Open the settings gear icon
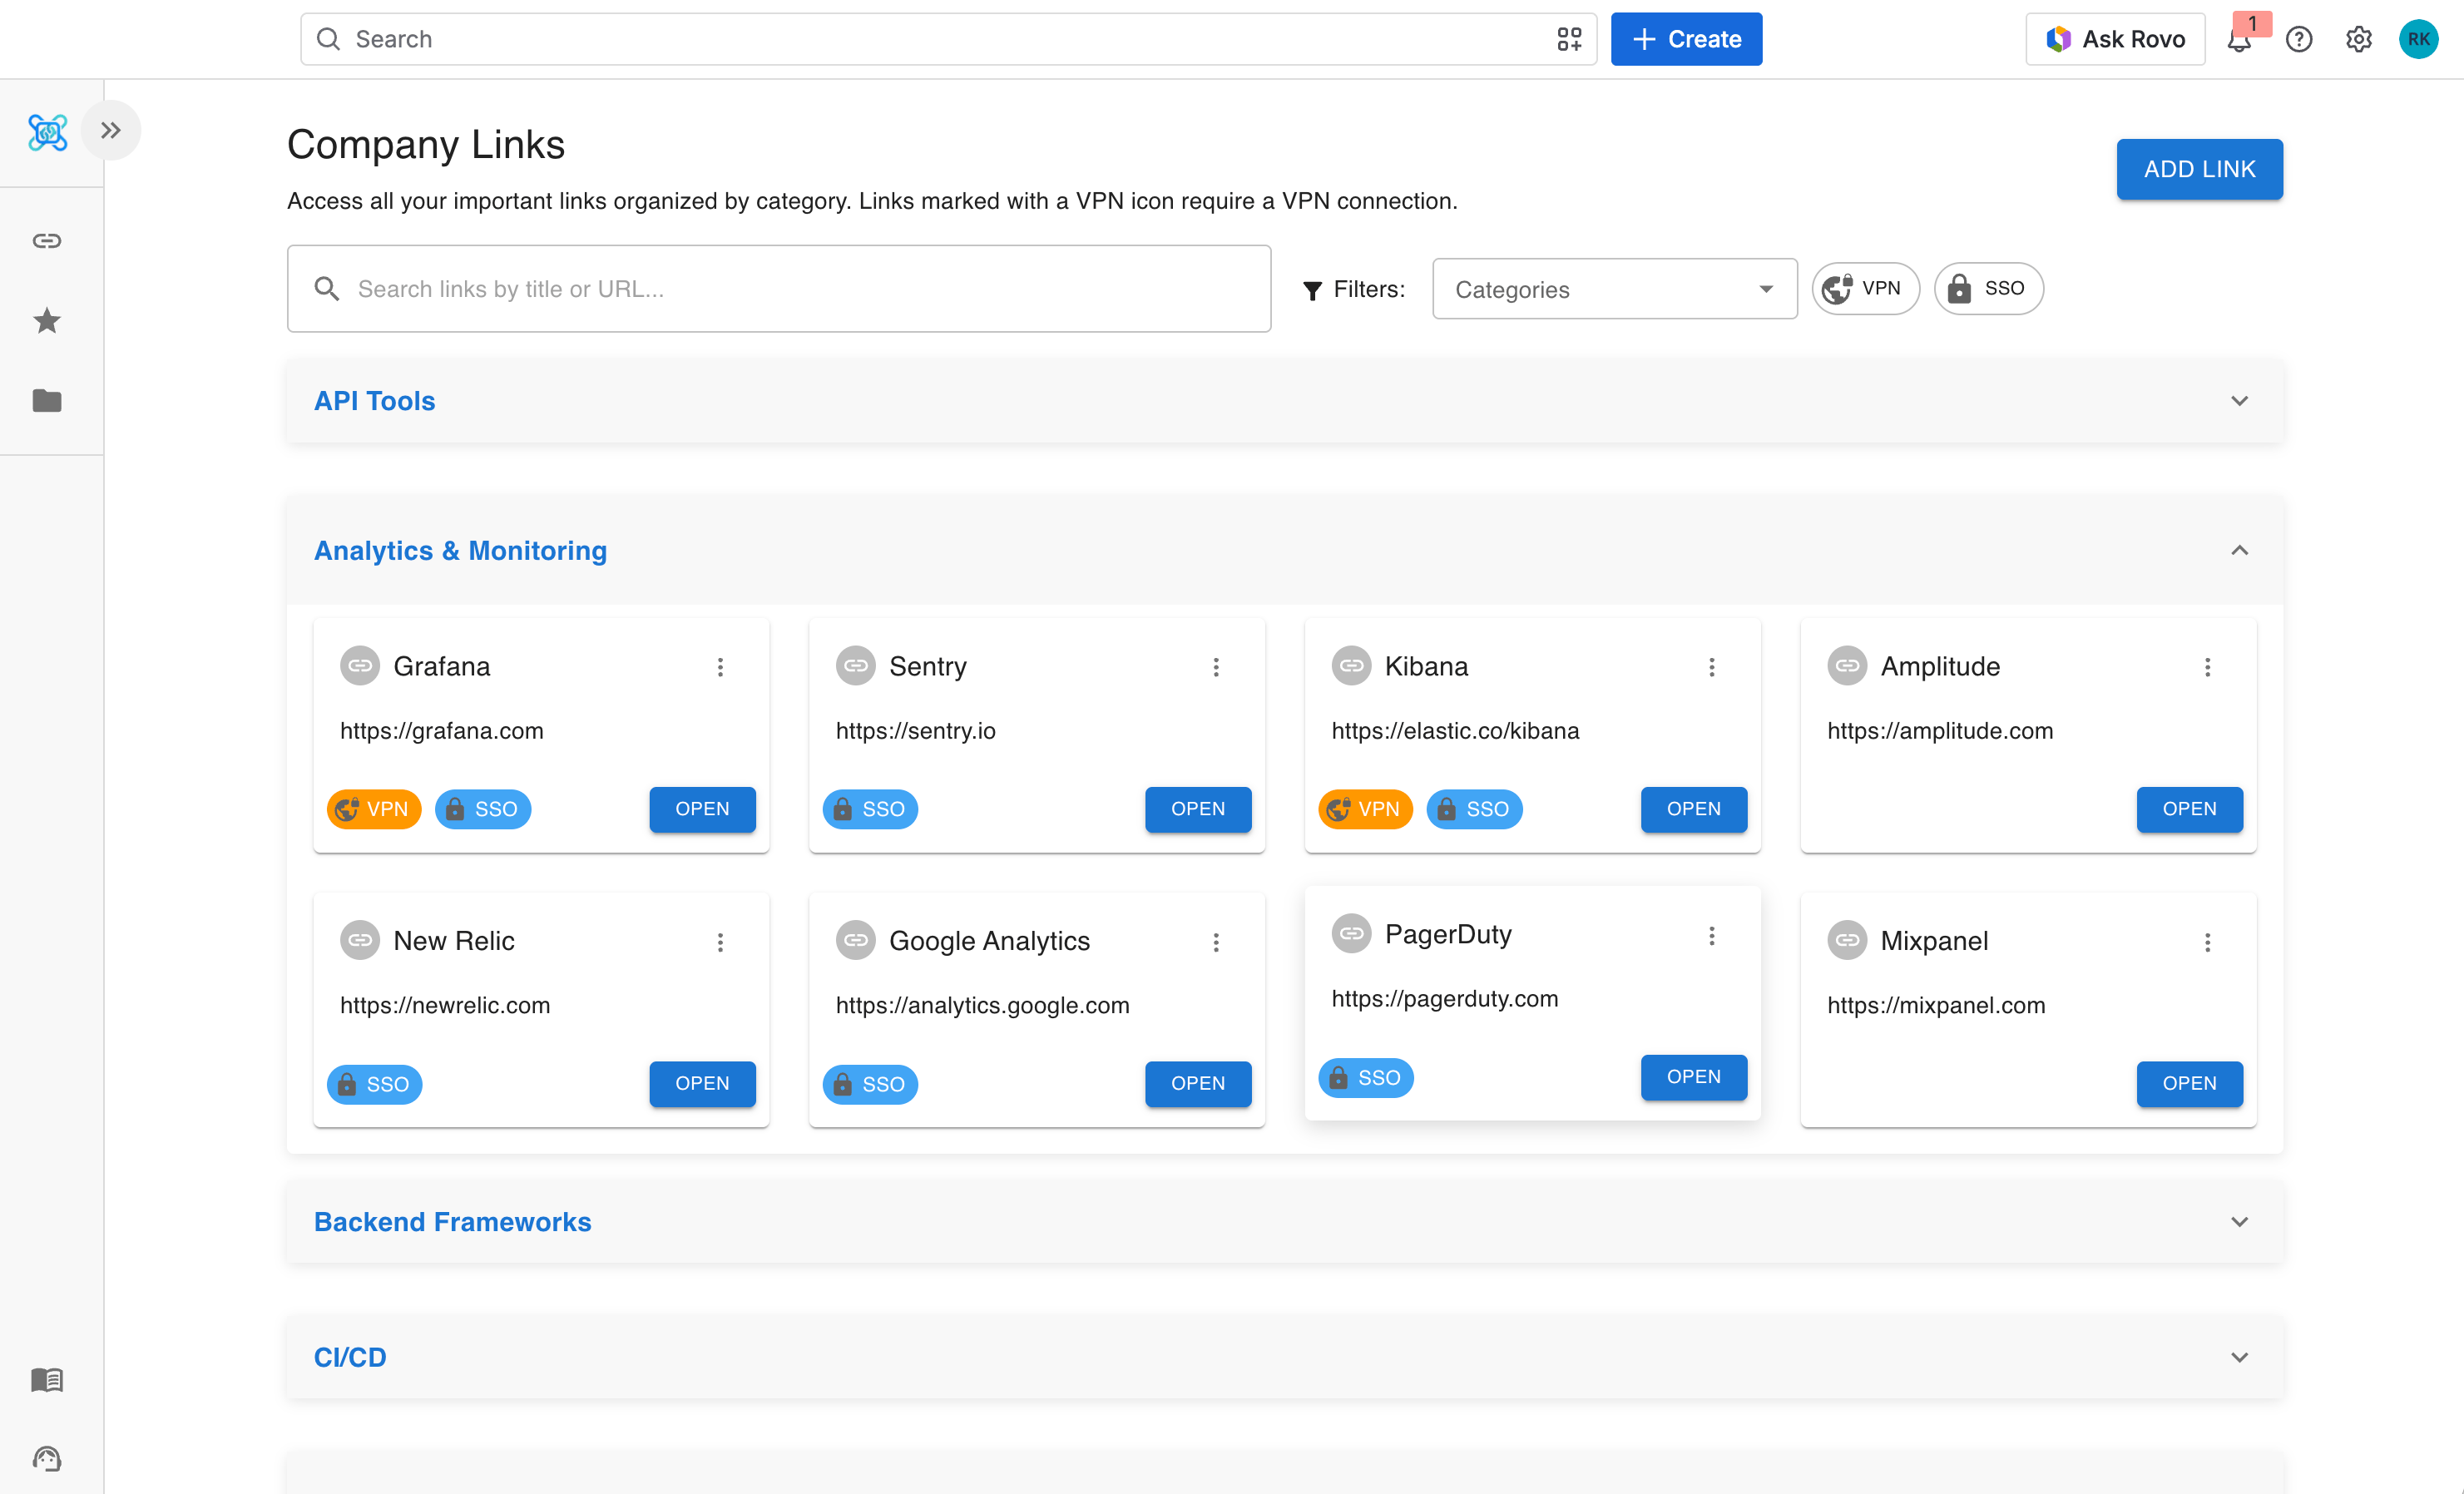The width and height of the screenshot is (2464, 1494). [2359, 39]
